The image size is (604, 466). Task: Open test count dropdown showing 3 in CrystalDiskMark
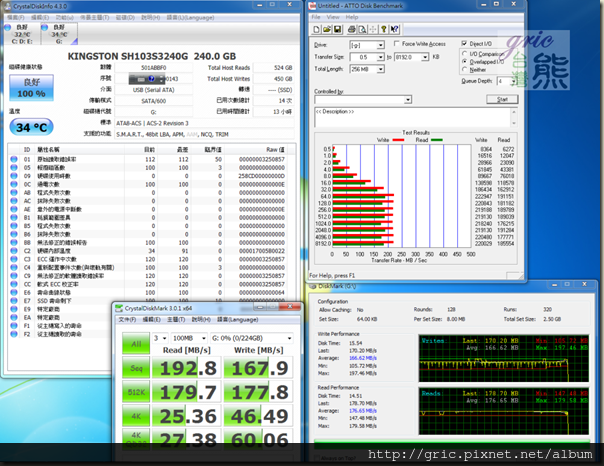[160, 338]
